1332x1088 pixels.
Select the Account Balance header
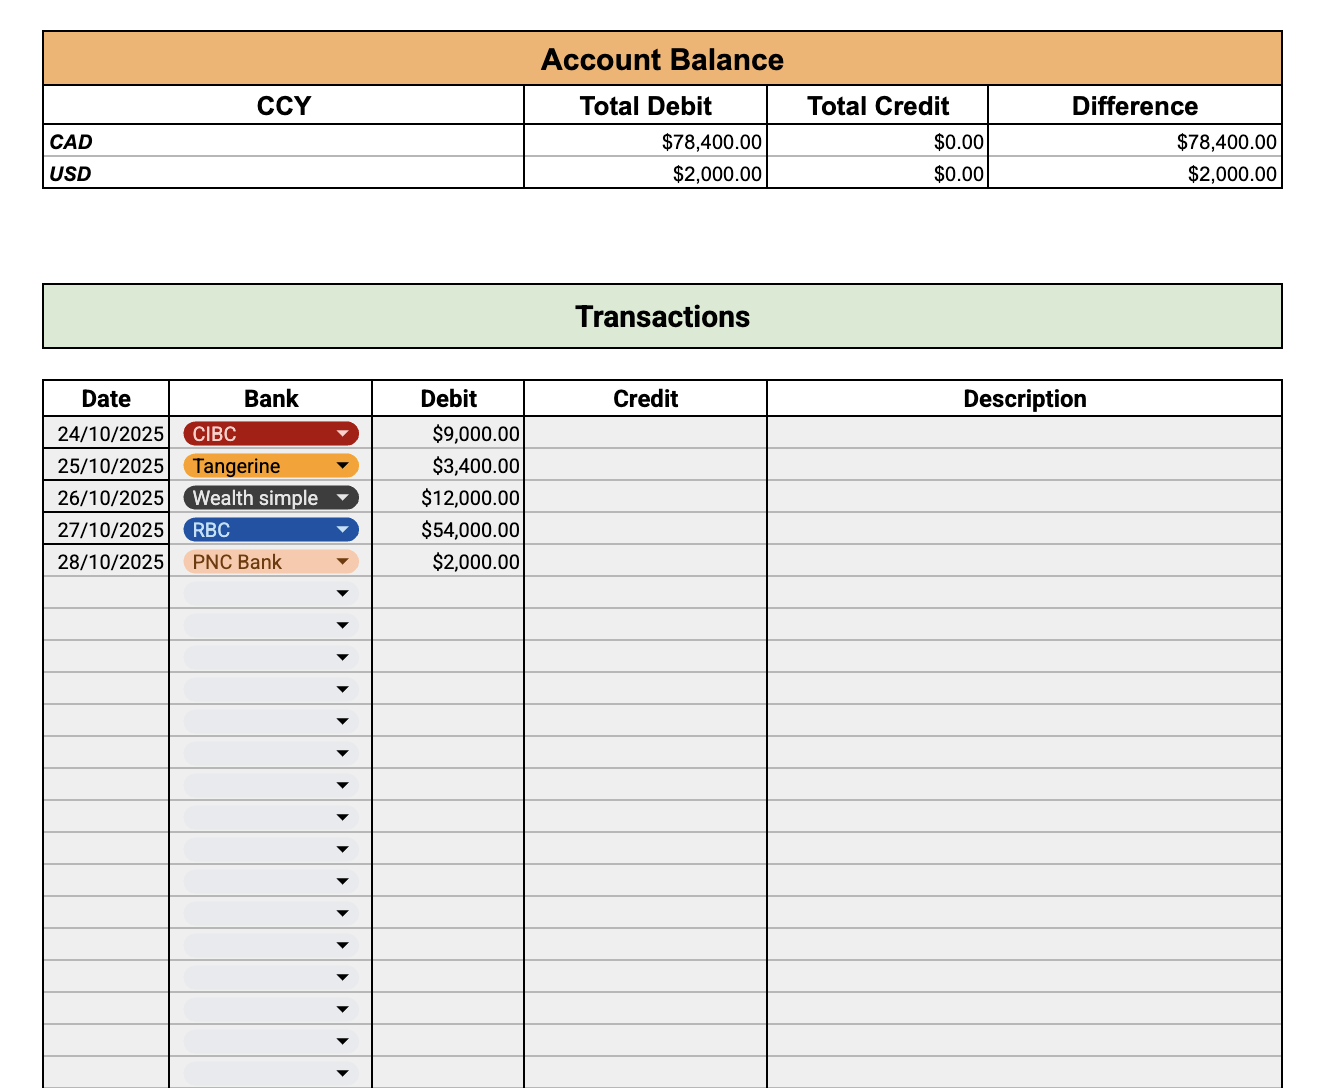click(662, 59)
